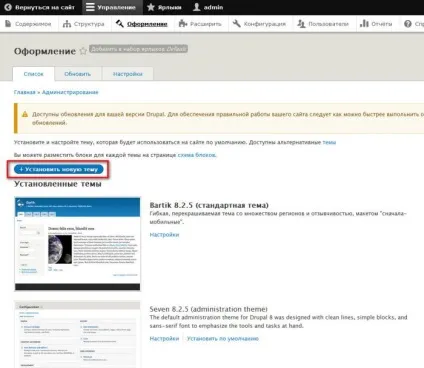Image resolution: width=424 pixels, height=368 pixels.
Task: Switch to the Обновить tab
Action: (77, 74)
